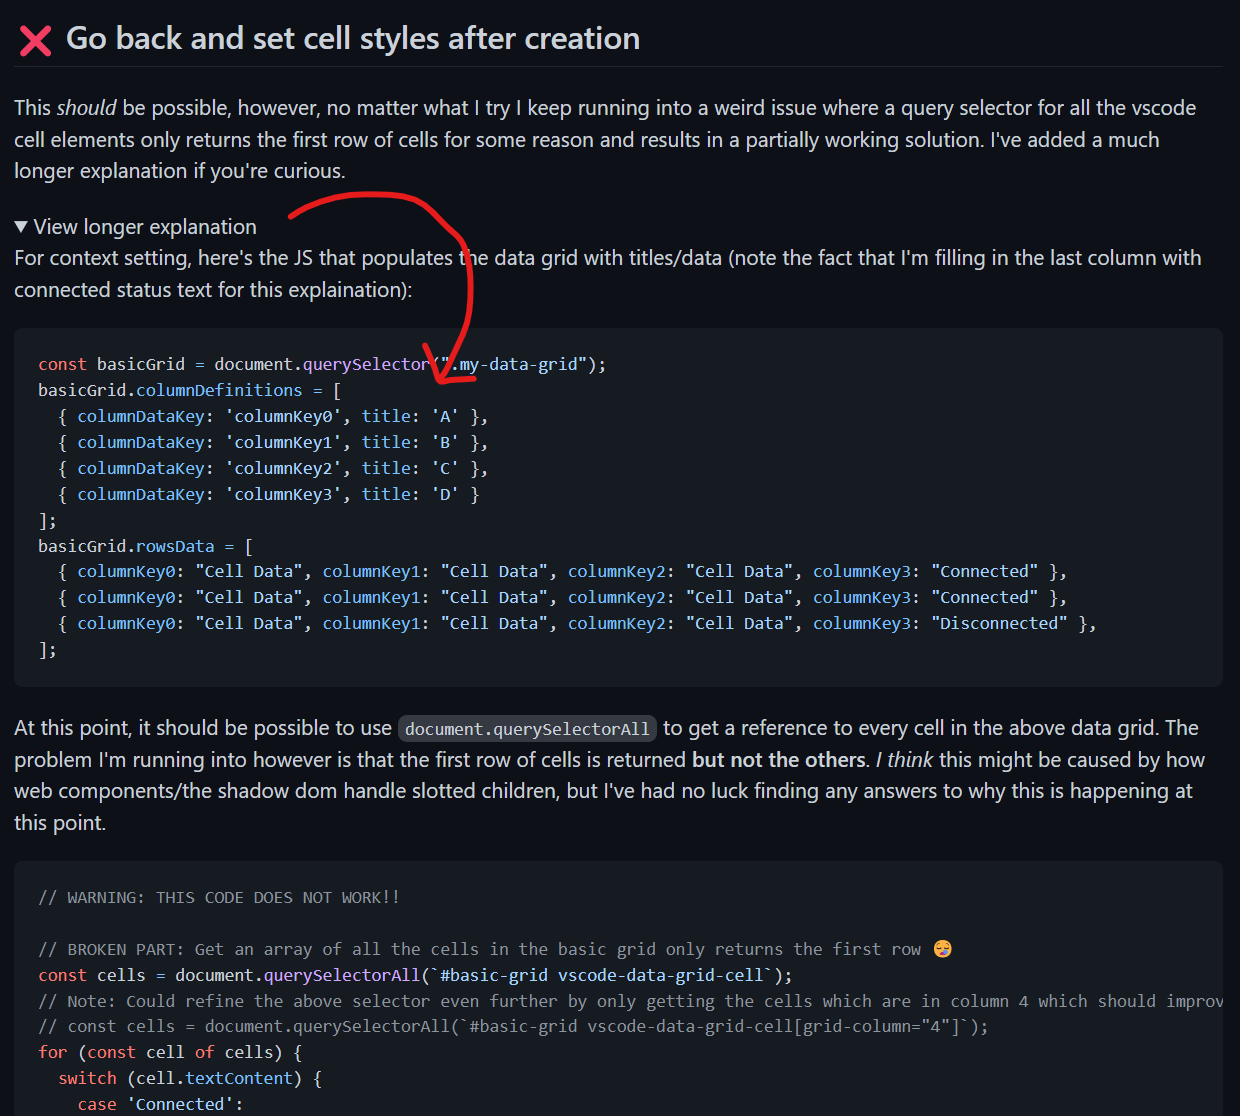Click the inline code "document.querySelectorAll" in the paragraph

tap(527, 729)
